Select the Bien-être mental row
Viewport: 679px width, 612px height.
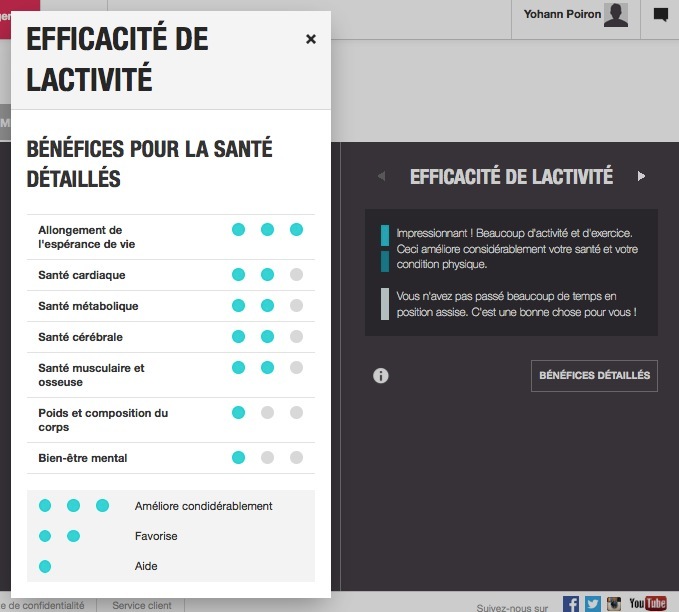pos(83,458)
